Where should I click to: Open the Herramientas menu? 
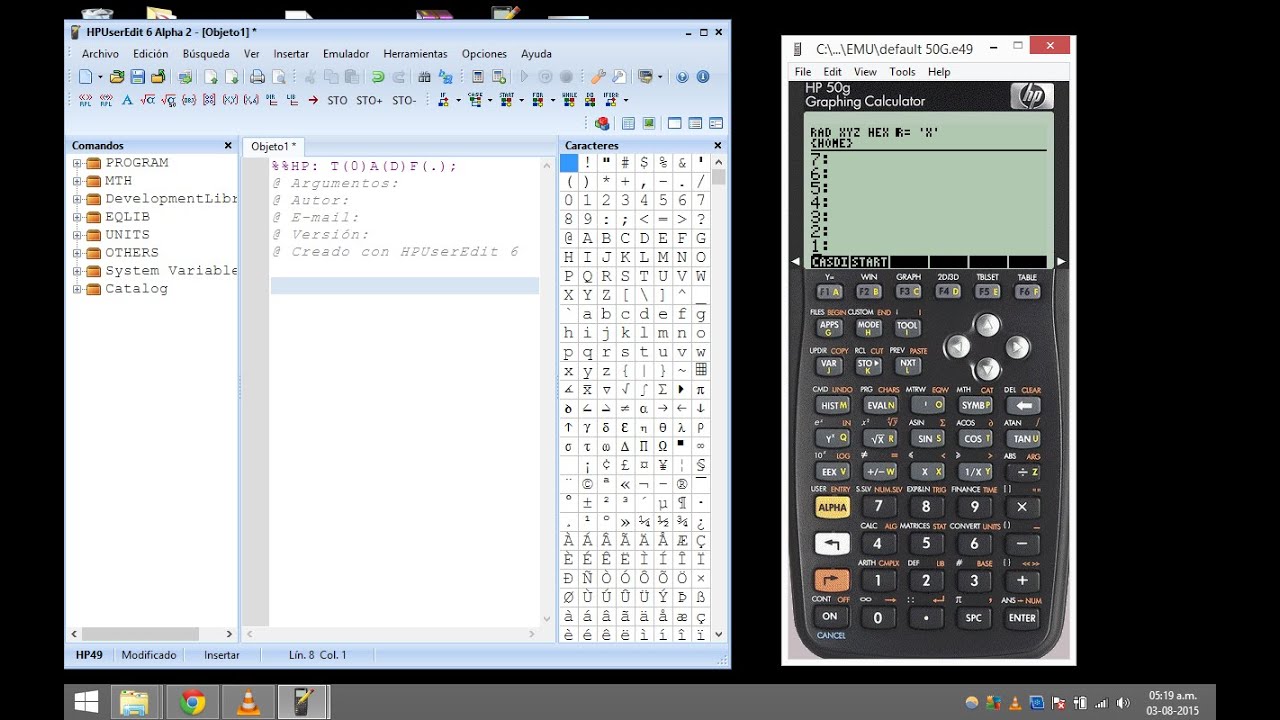point(415,54)
